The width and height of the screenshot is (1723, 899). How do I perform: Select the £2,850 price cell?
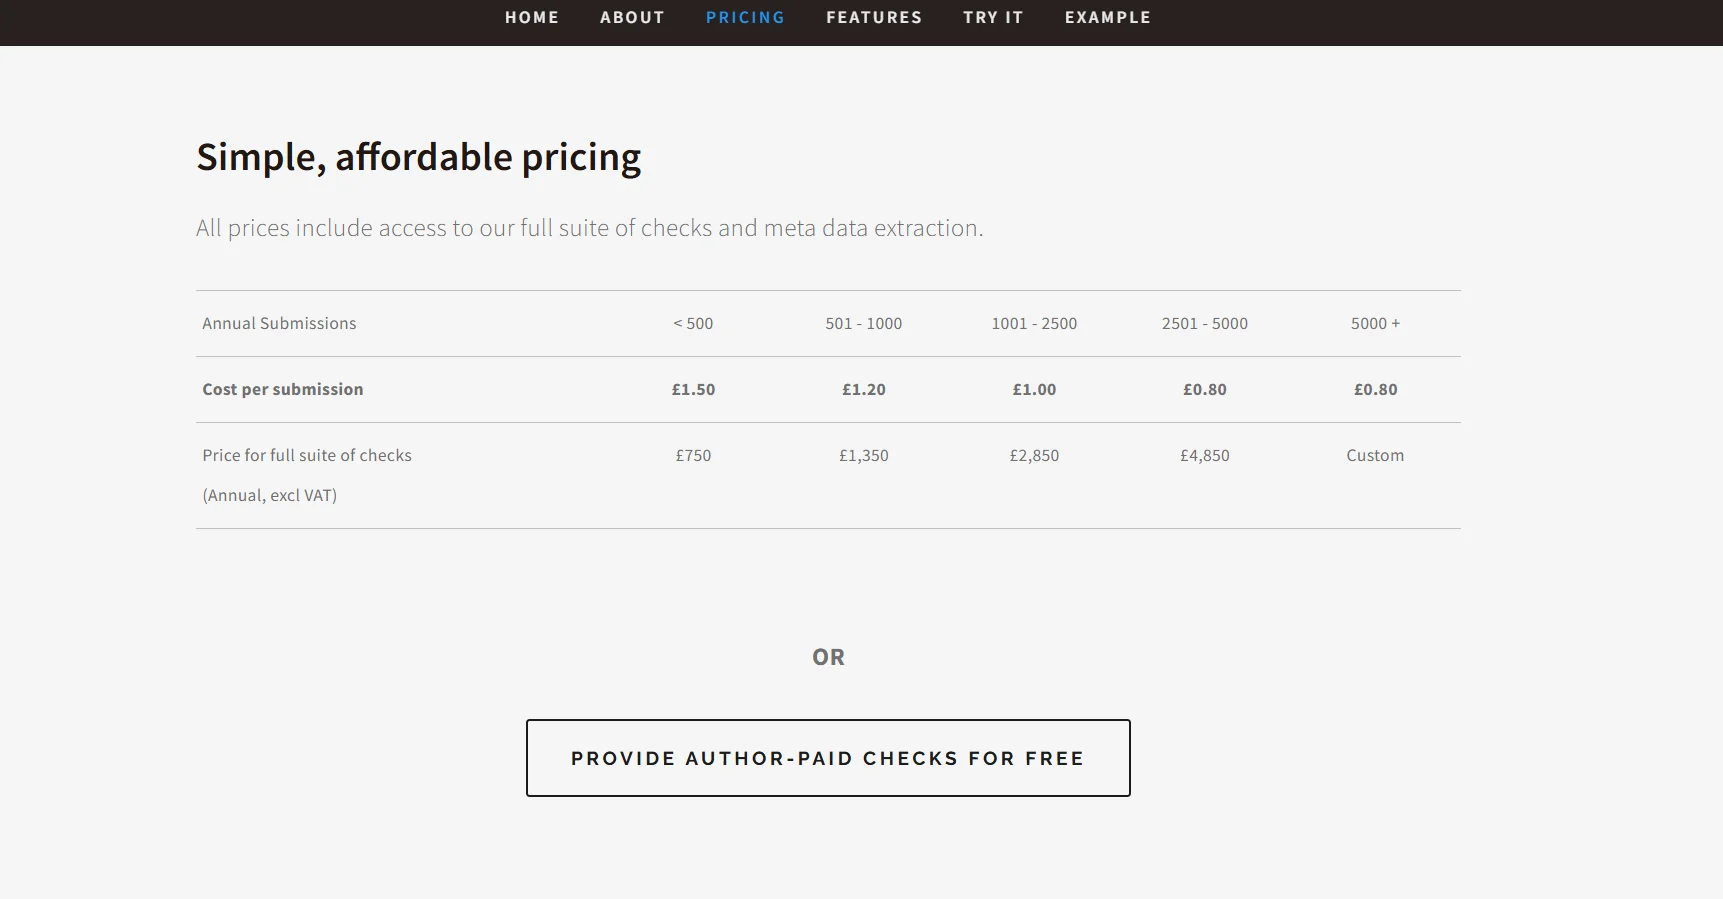point(1034,455)
